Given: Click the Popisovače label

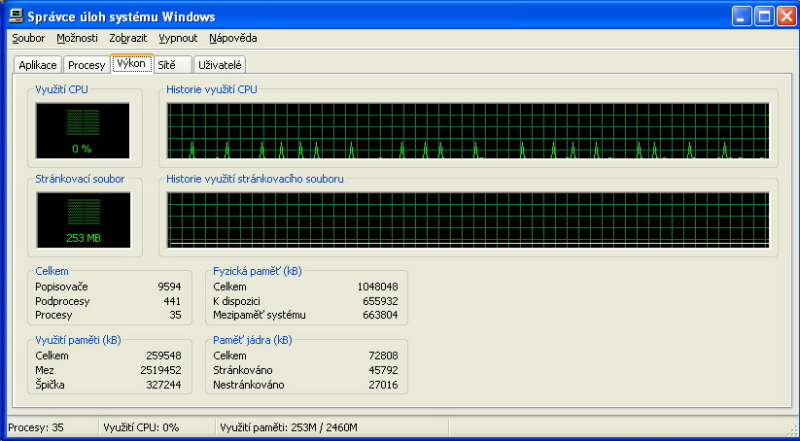Looking at the screenshot, I should 62,287.
